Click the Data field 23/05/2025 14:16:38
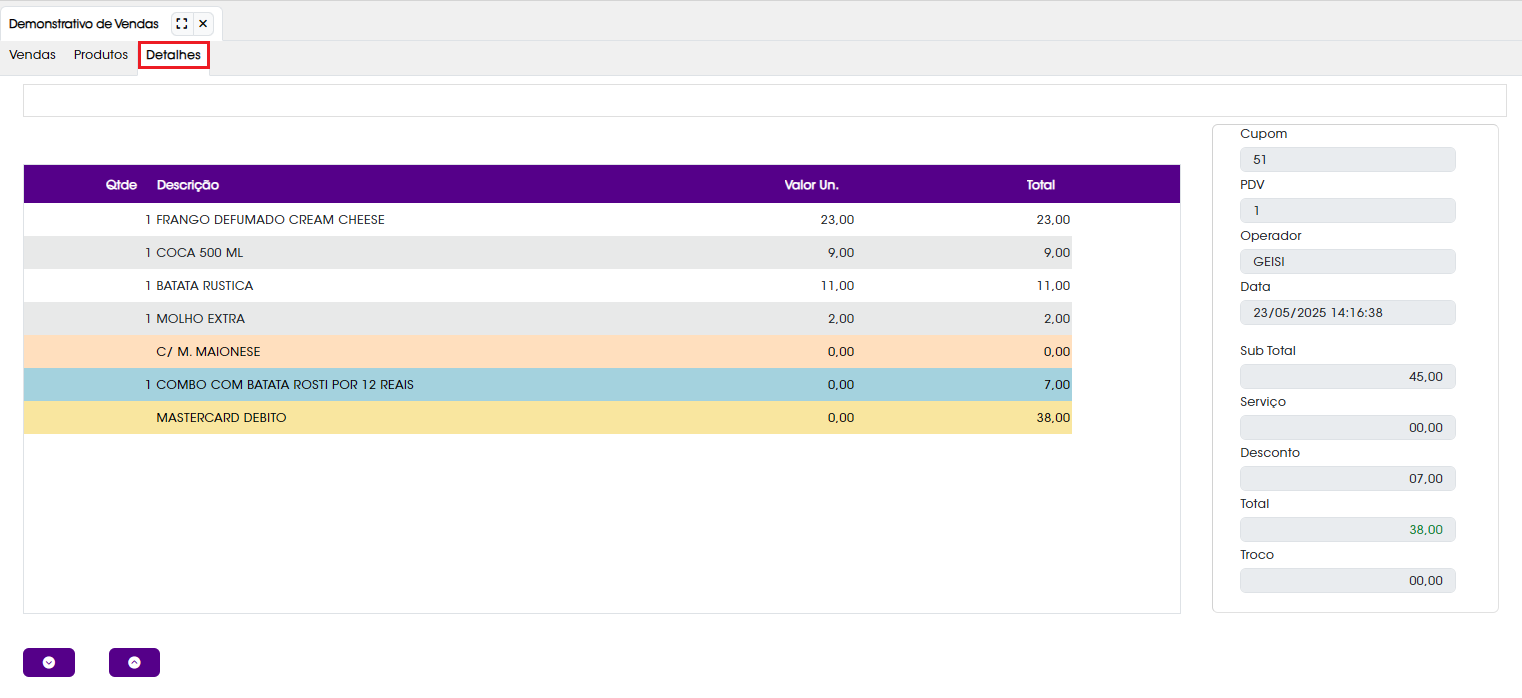This screenshot has width=1522, height=698. point(1347,312)
